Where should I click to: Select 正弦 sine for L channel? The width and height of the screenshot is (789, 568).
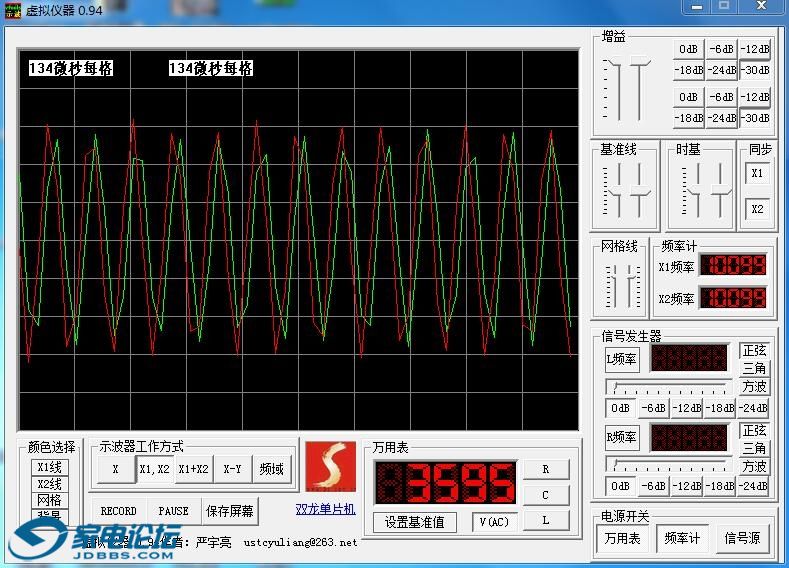[754, 350]
